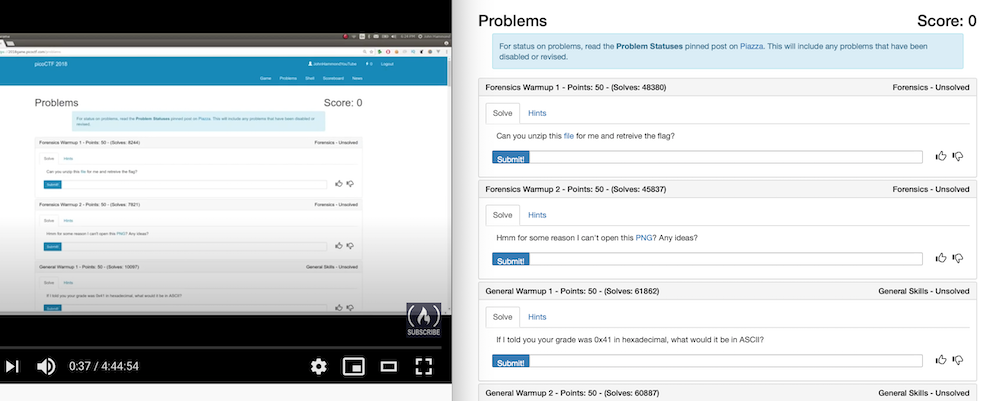Mute the video with the speaker icon
The image size is (1000, 401).
tap(46, 366)
